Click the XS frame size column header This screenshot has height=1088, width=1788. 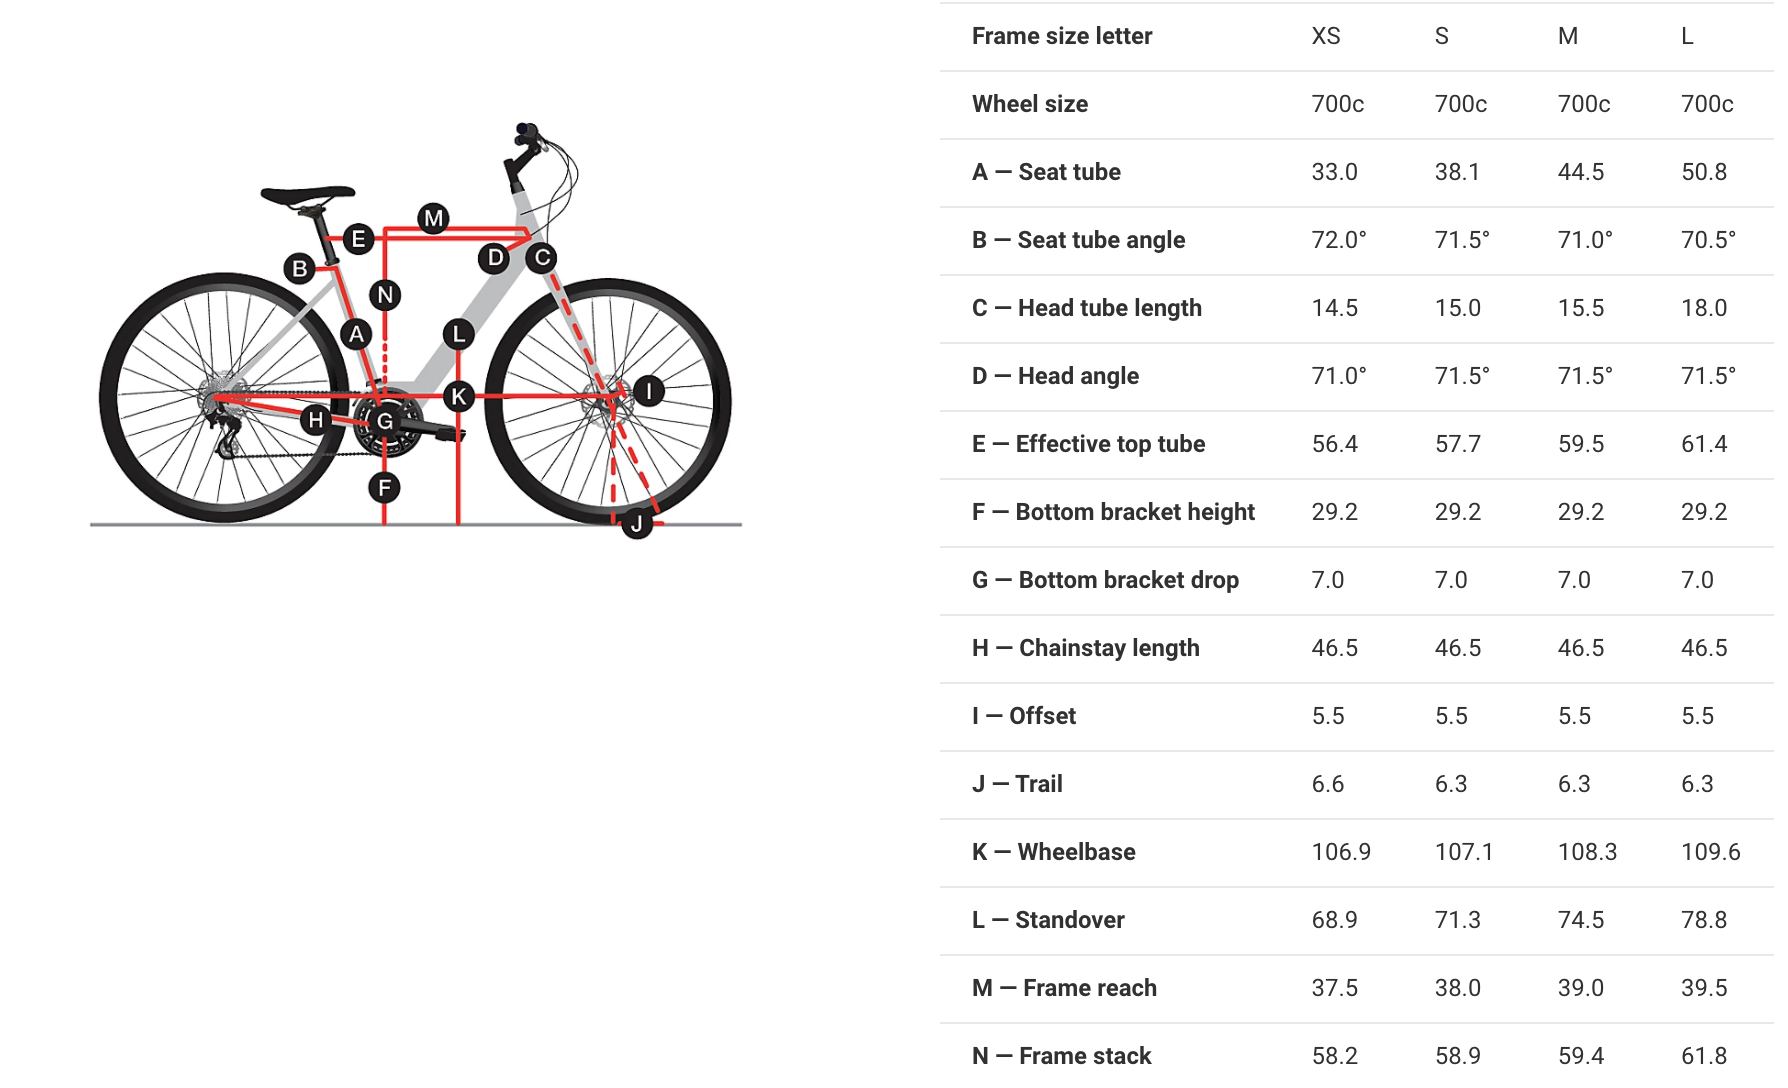[x=1326, y=36]
